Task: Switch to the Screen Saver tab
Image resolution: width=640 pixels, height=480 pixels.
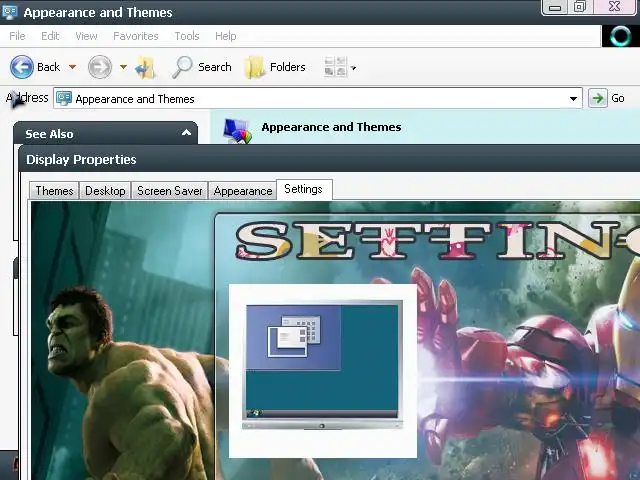Action: click(x=170, y=191)
